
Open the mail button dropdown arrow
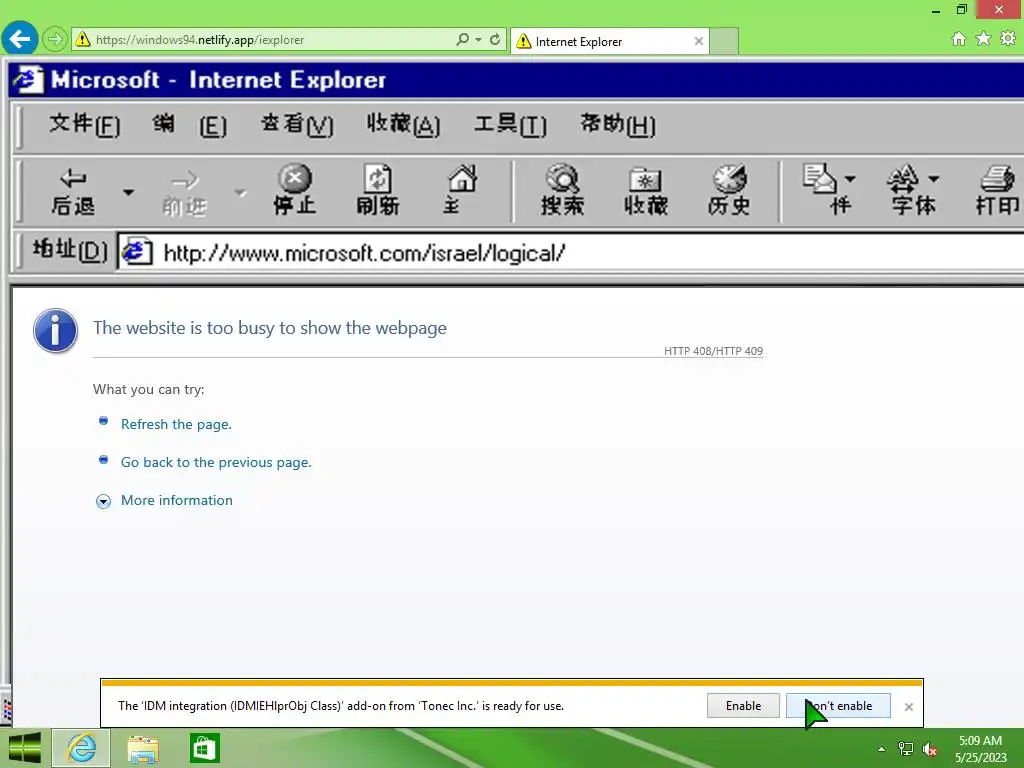pyautogui.click(x=850, y=178)
